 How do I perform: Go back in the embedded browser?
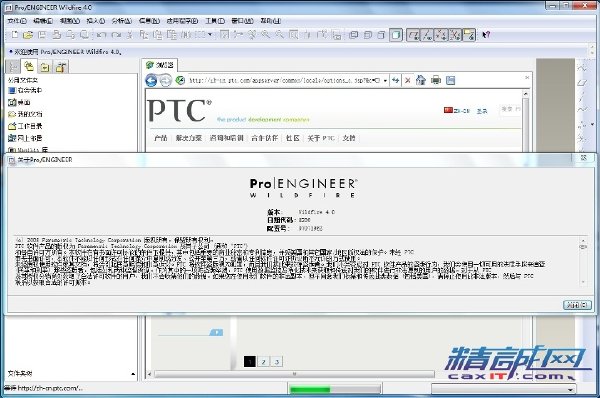[151, 80]
